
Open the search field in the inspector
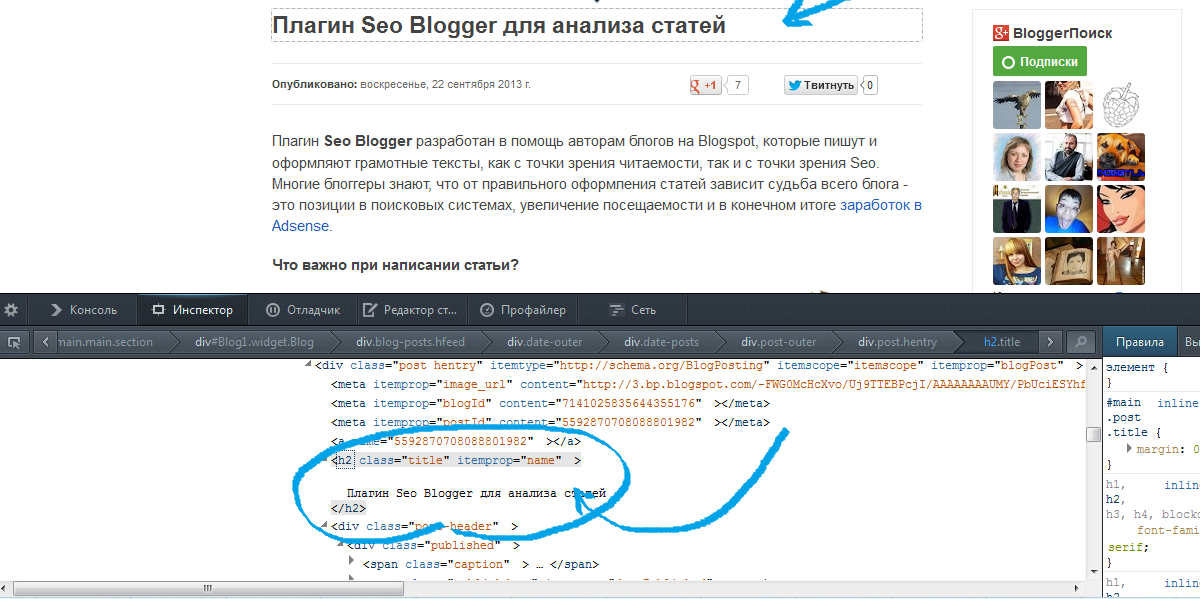pos(1079,342)
